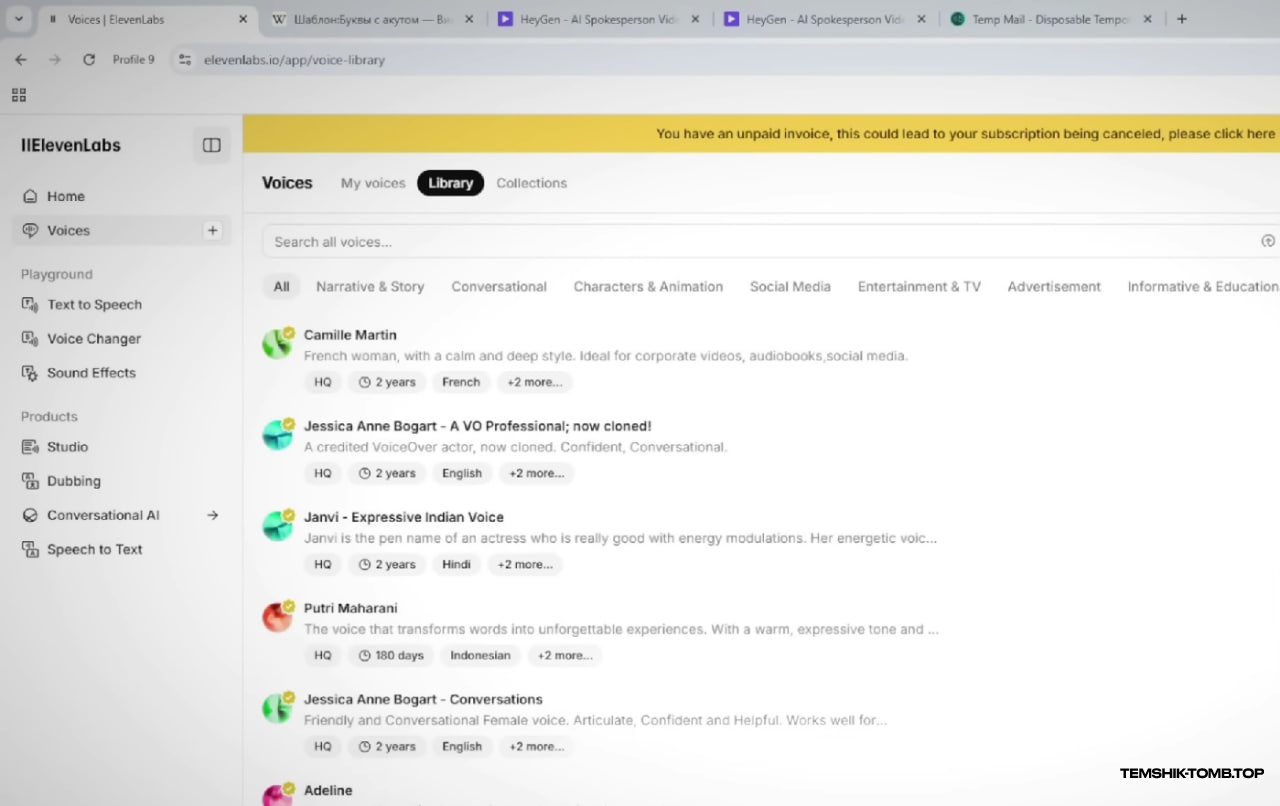Screen dimensions: 1280x806
Task: Open Text to Speech icon
Action: [x=30, y=304]
